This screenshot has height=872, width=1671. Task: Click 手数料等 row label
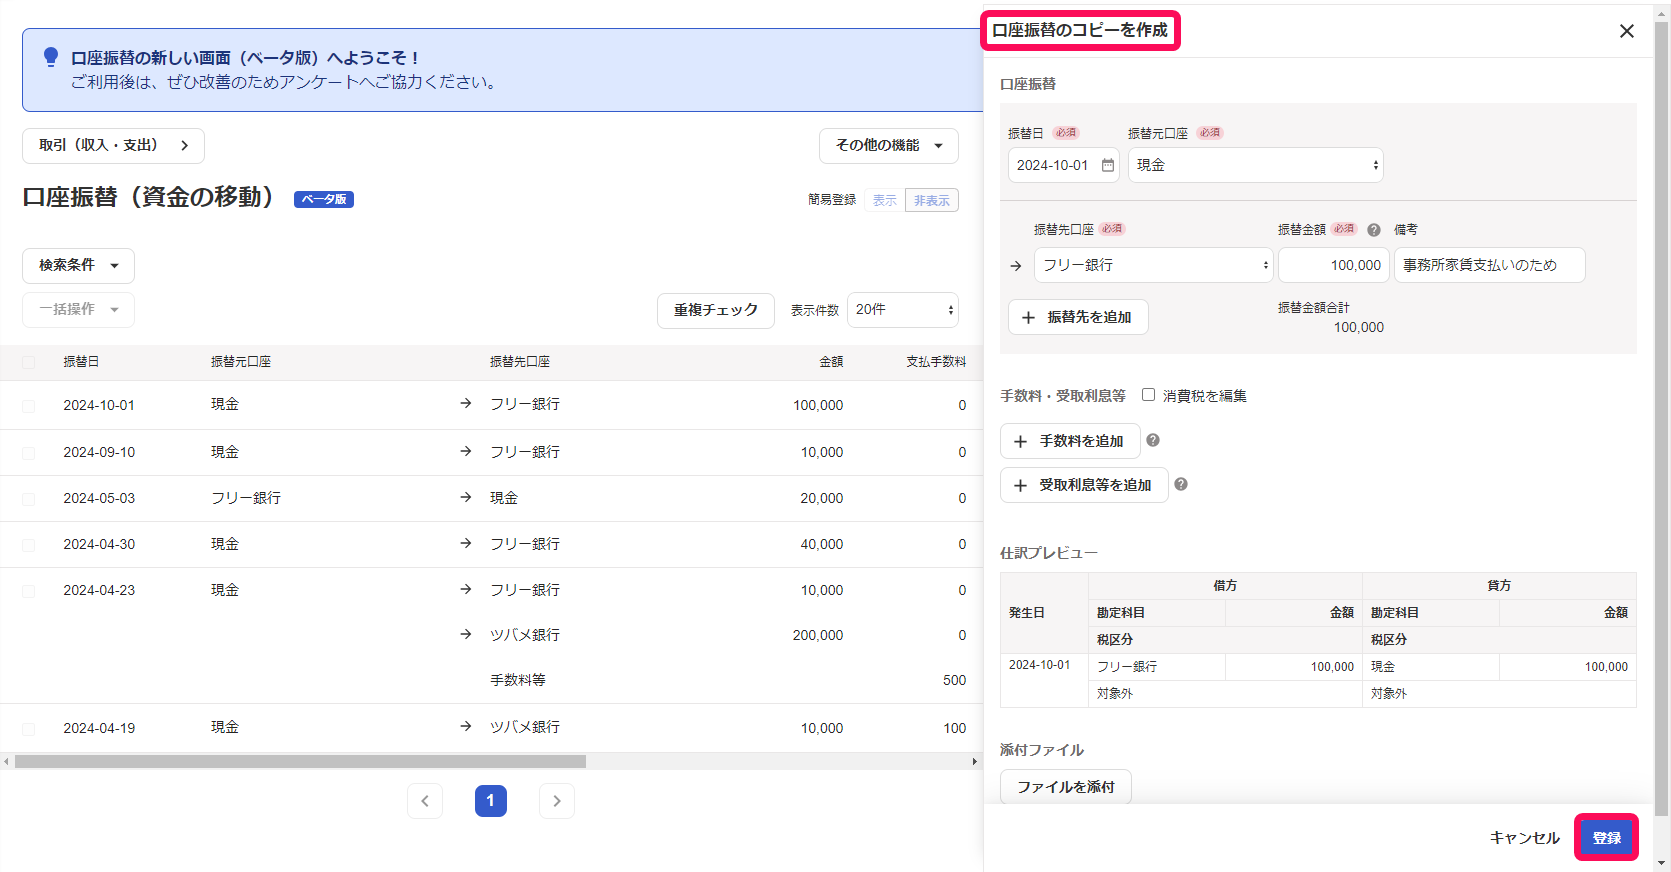click(x=518, y=680)
